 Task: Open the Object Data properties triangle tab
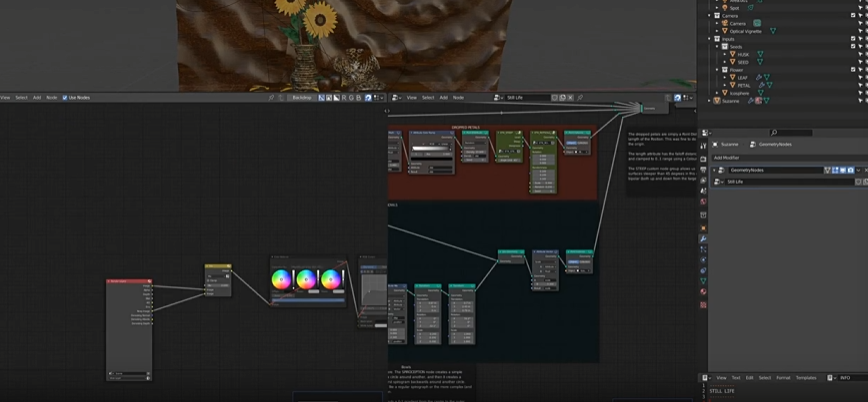click(704, 281)
